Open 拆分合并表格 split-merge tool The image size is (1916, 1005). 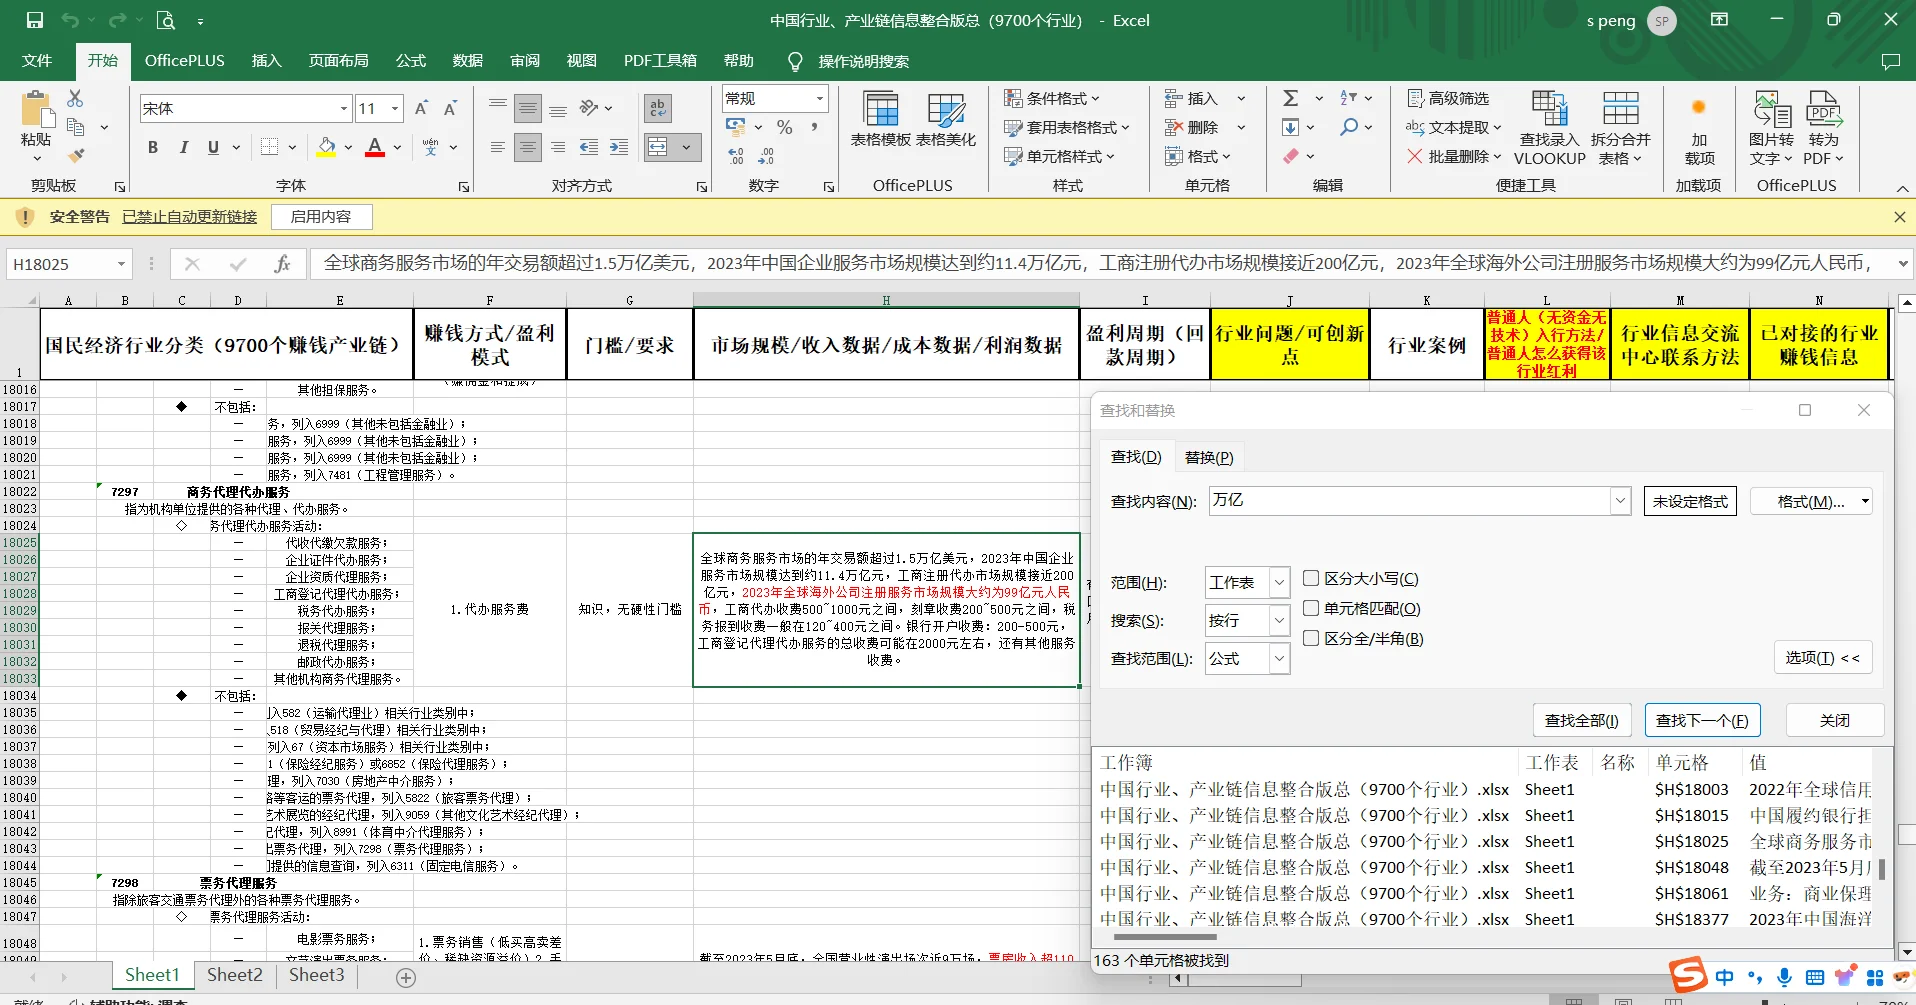[x=1620, y=128]
